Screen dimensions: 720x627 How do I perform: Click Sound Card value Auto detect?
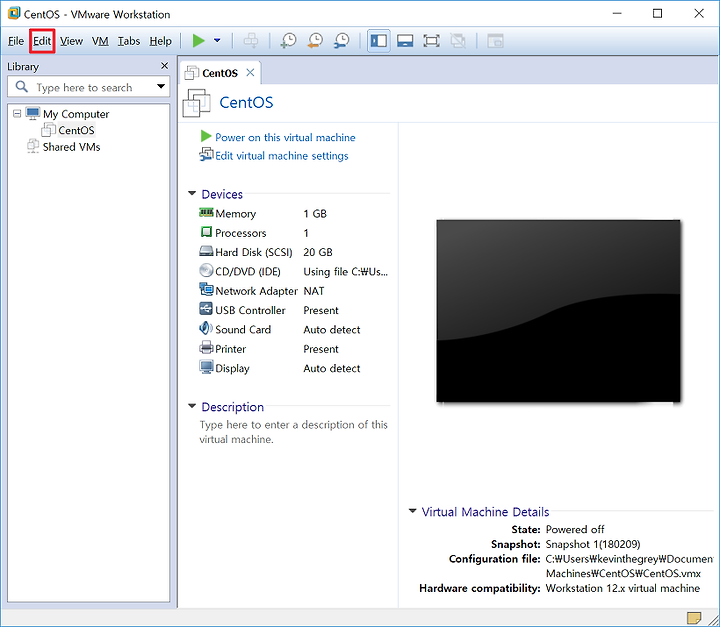coord(332,330)
